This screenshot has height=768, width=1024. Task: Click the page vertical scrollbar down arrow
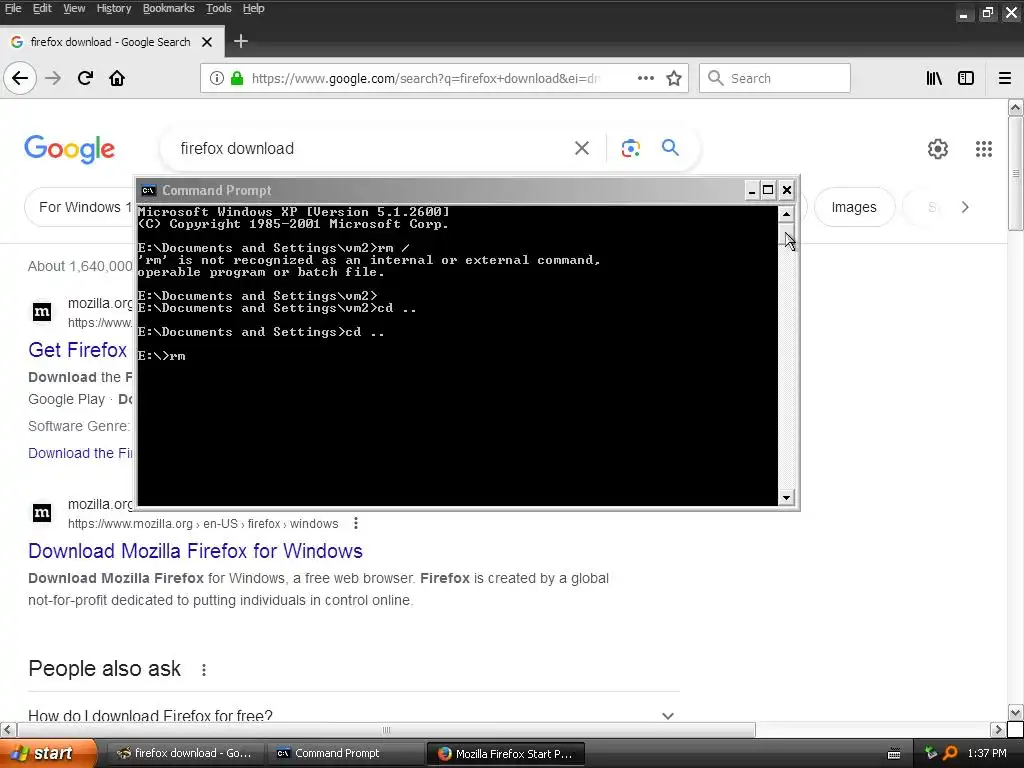click(1016, 712)
